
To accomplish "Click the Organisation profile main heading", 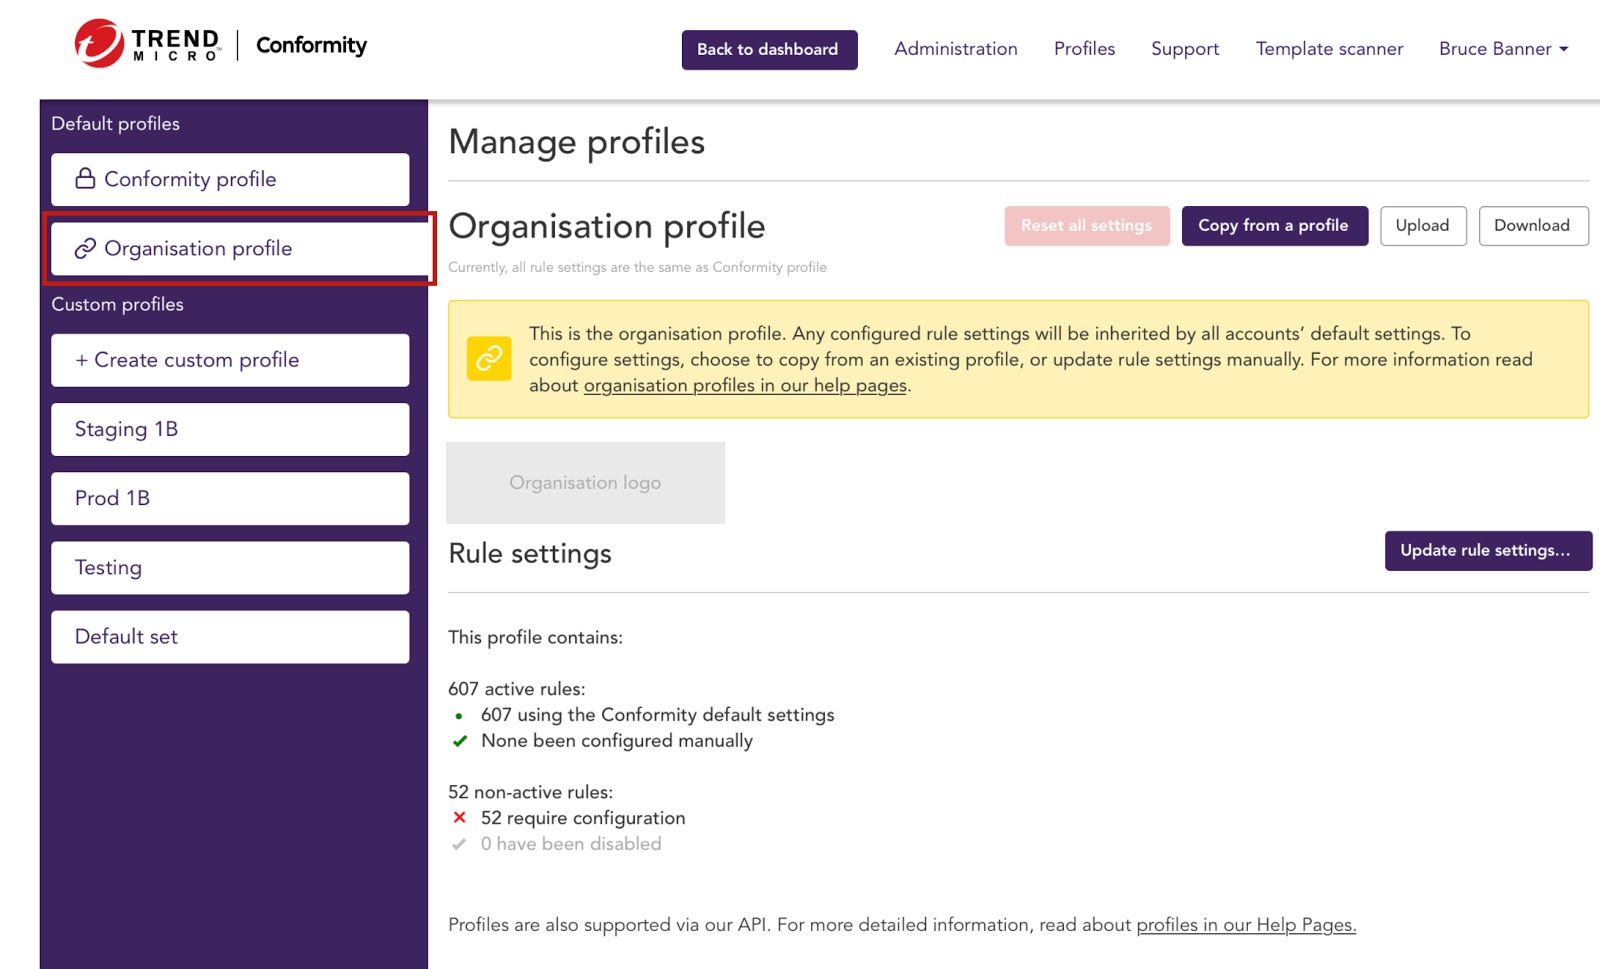I will tap(606, 227).
